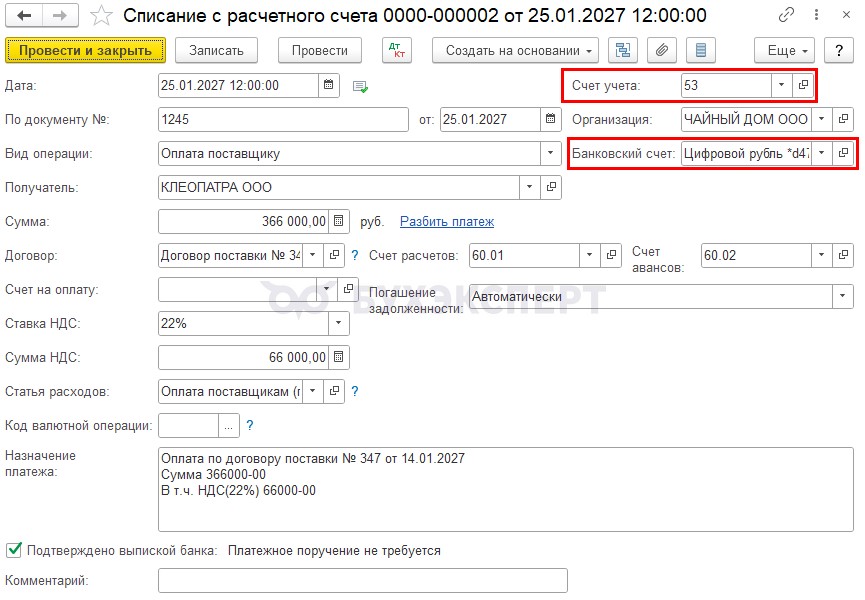Viewport: 865px width, 600px height.
Task: Expand Договор dropdown arrow
Action: [313, 255]
